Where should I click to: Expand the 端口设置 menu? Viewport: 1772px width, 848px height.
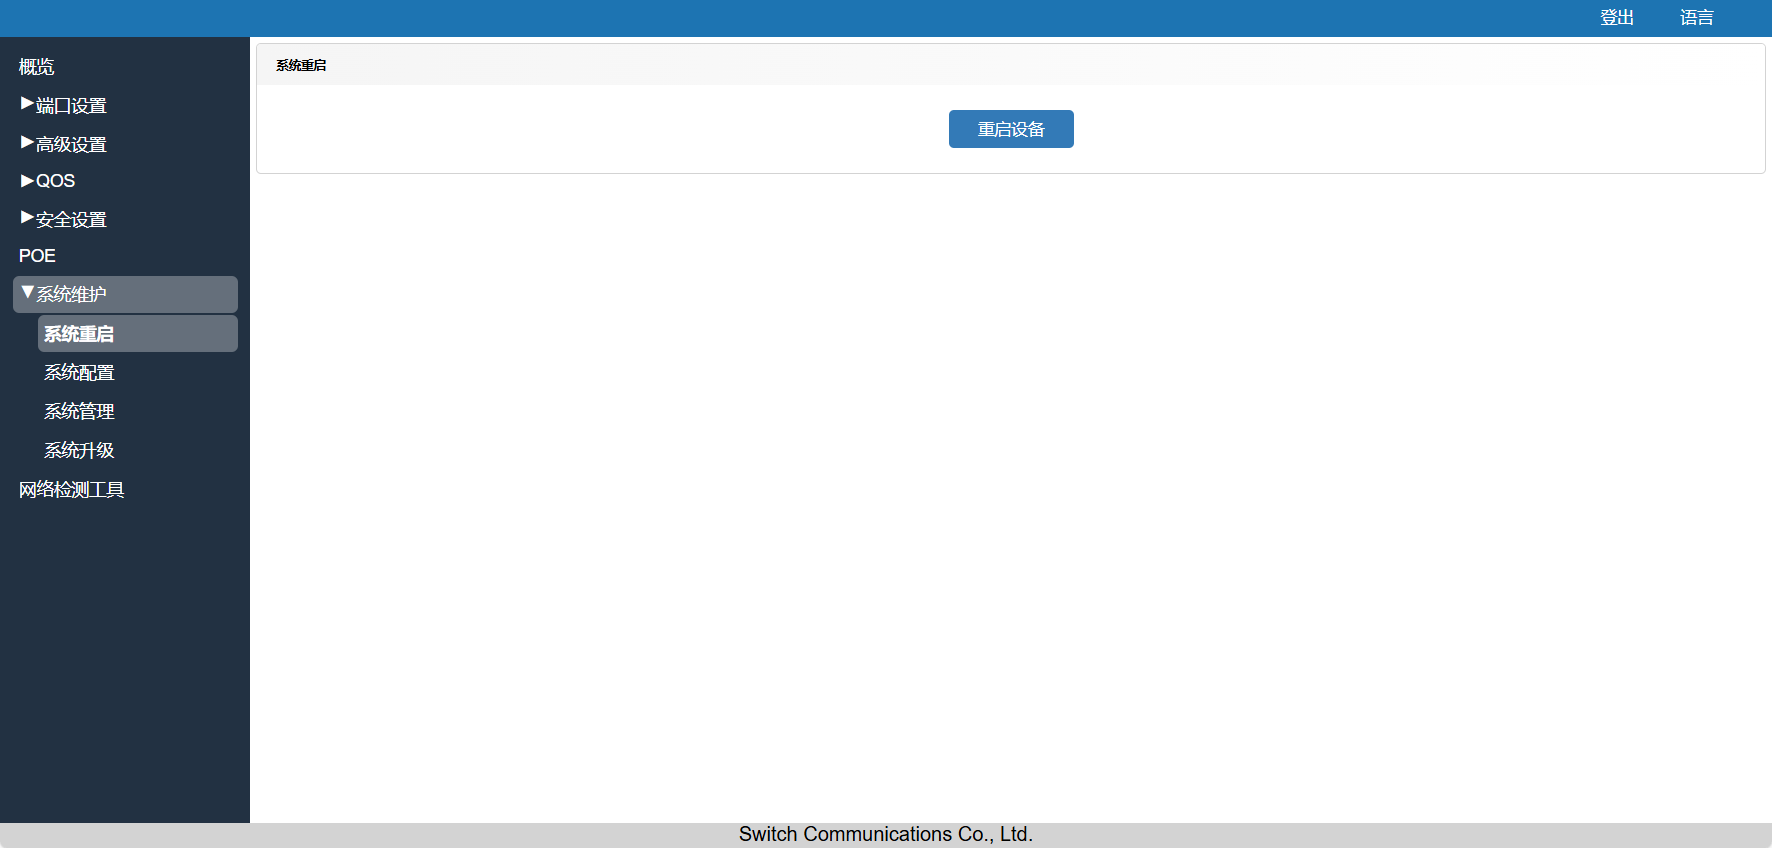[64, 105]
